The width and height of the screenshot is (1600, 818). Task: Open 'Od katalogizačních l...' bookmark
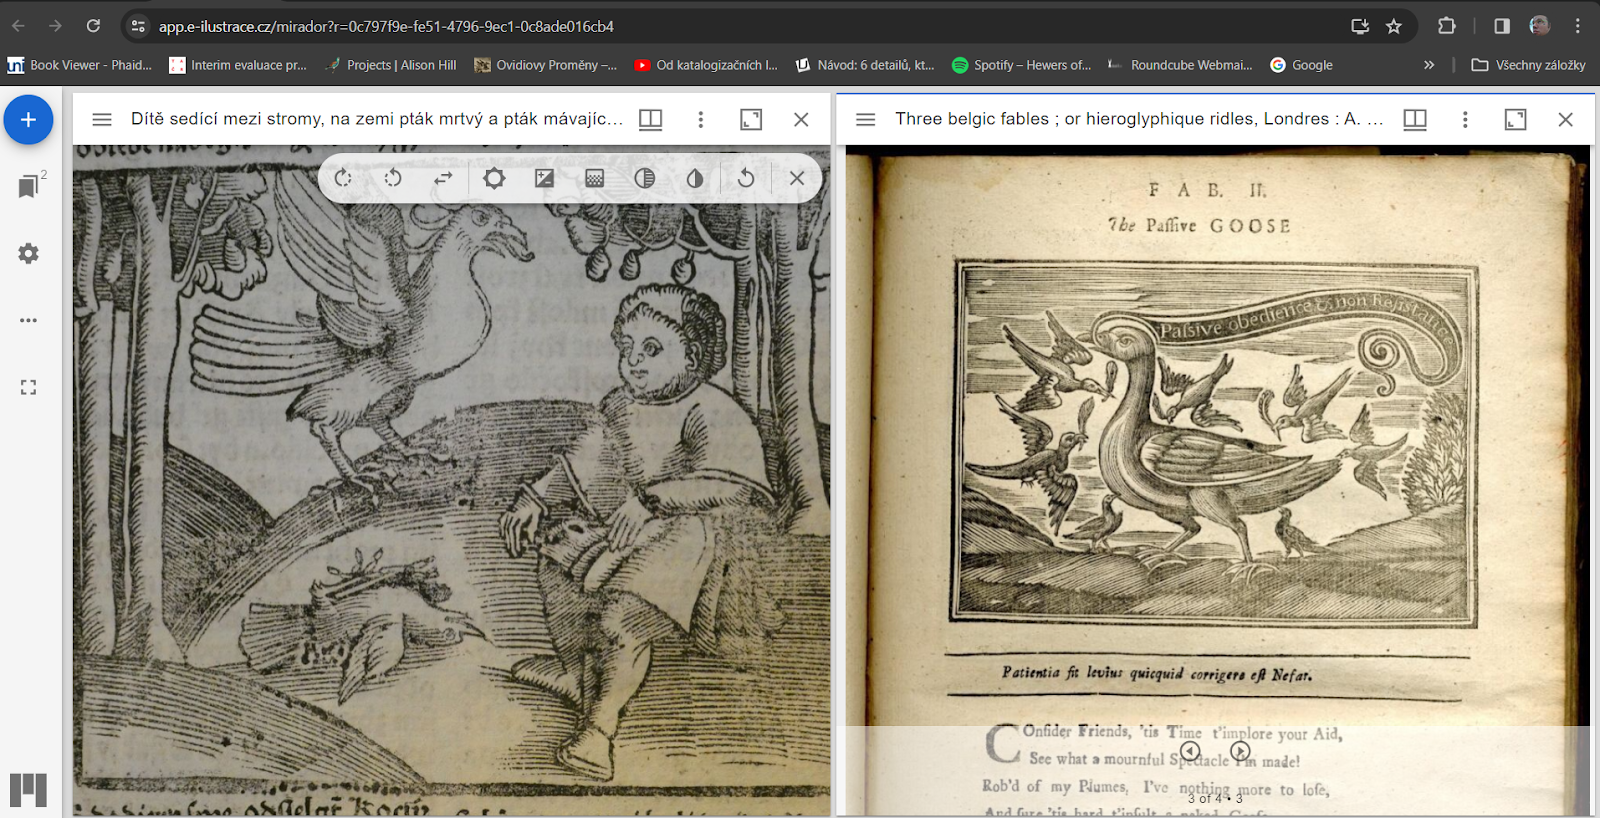(x=706, y=65)
